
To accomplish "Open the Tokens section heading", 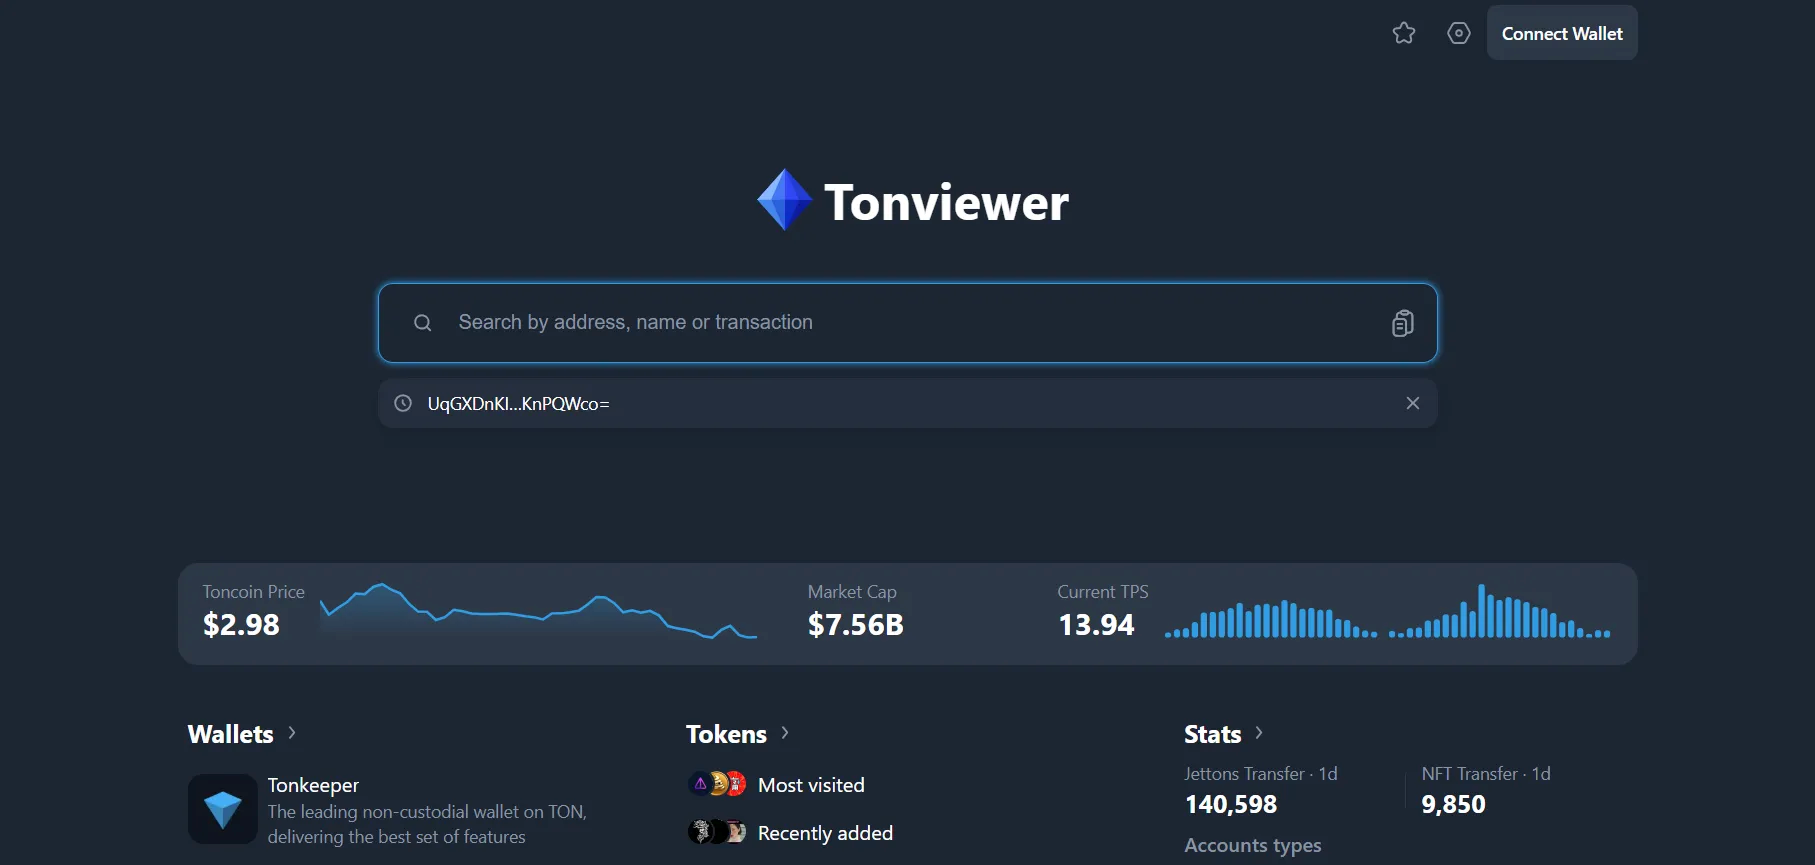I will coord(726,734).
